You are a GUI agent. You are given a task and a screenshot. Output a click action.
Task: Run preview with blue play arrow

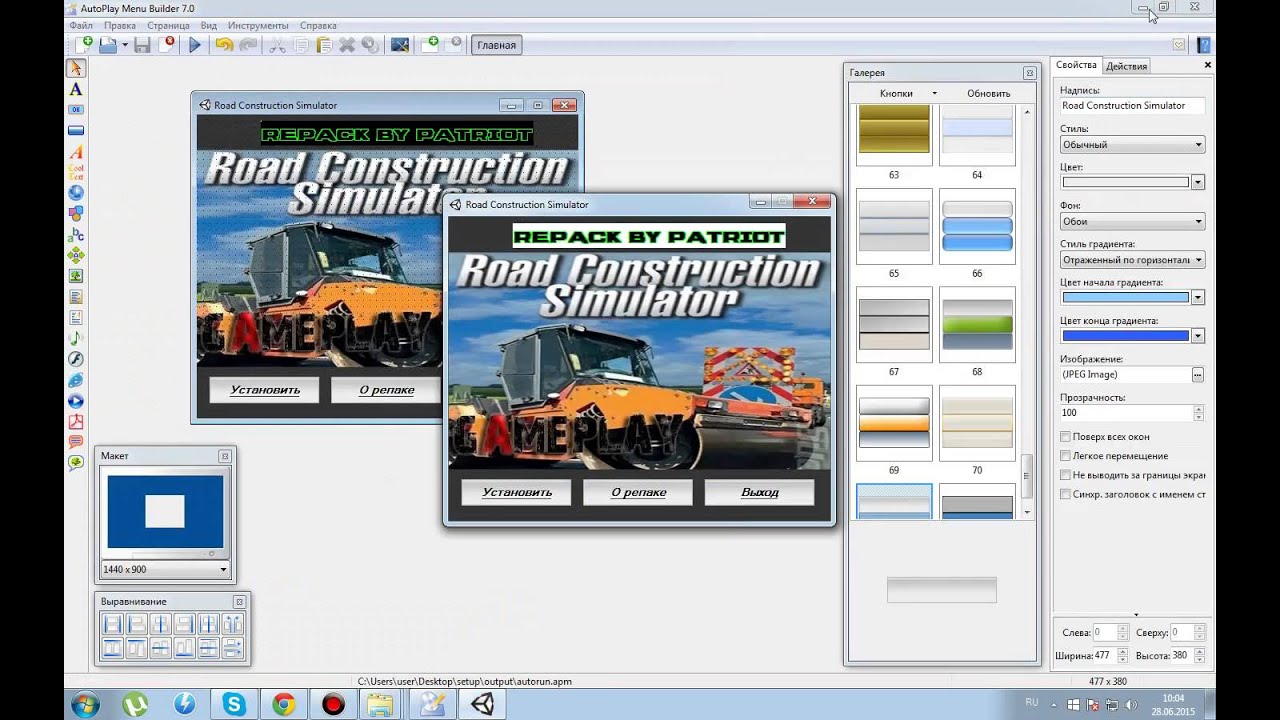pos(195,44)
